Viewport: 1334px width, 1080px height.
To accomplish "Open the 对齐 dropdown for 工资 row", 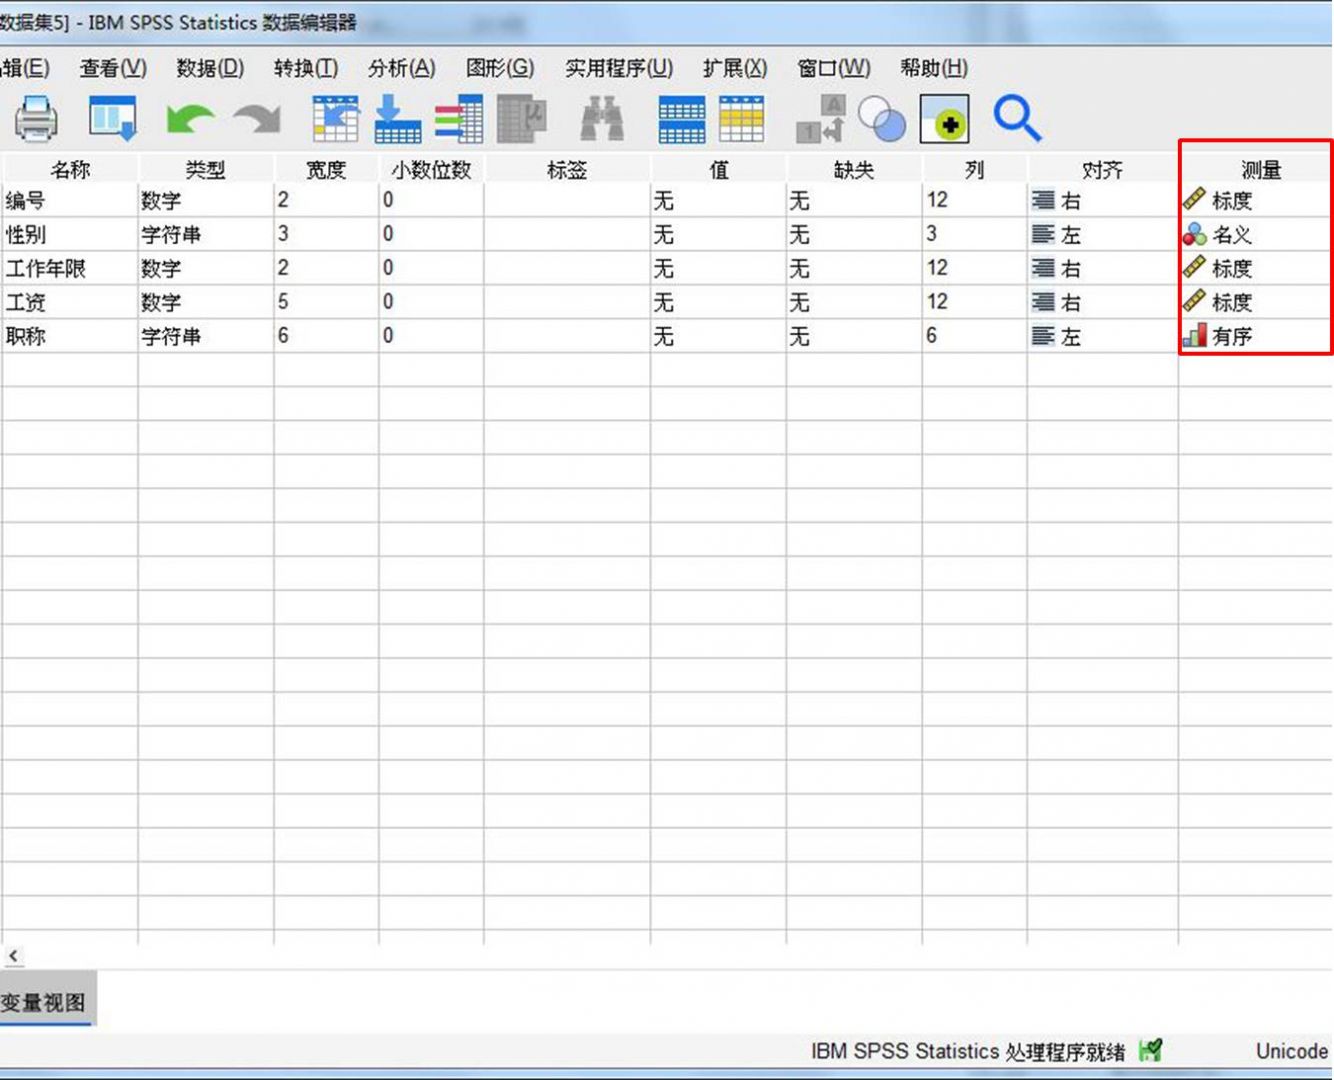I will point(1100,302).
